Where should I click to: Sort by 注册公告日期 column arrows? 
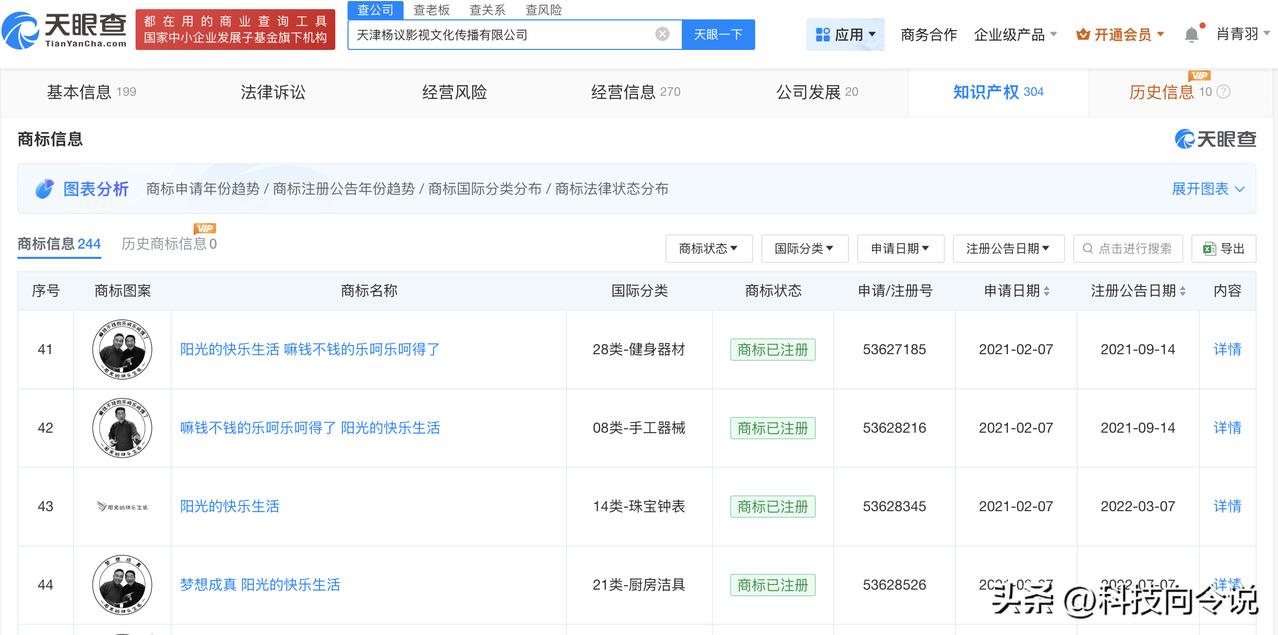tap(1183, 291)
